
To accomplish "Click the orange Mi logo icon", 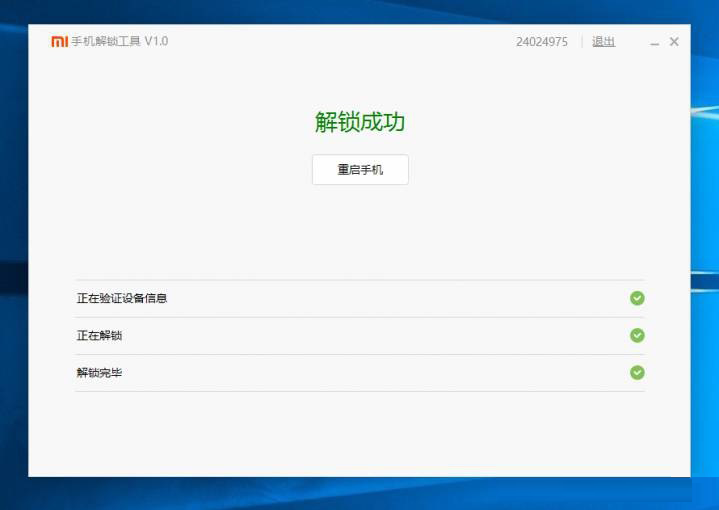I will click(x=59, y=42).
